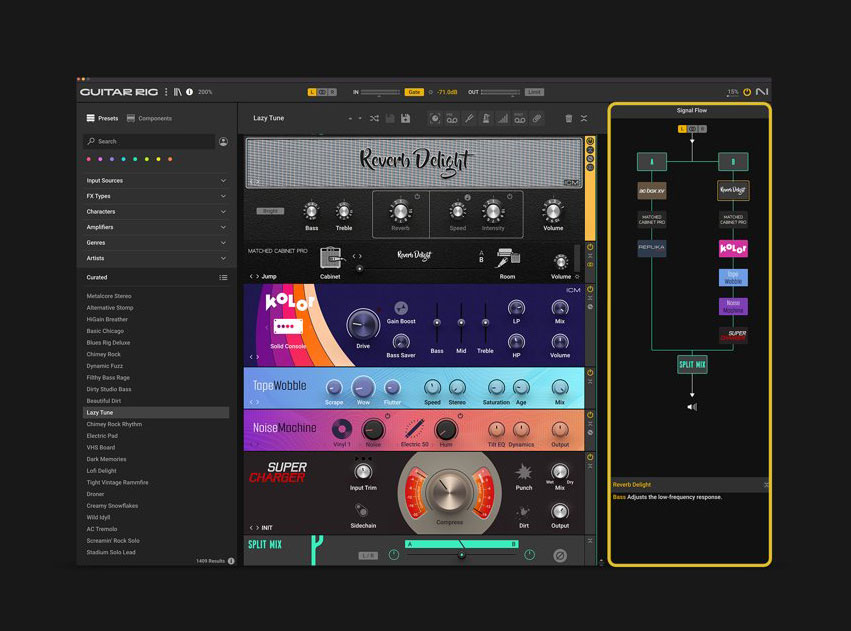Click the L/R button in Split Mix
This screenshot has height=631, width=851.
click(x=367, y=556)
